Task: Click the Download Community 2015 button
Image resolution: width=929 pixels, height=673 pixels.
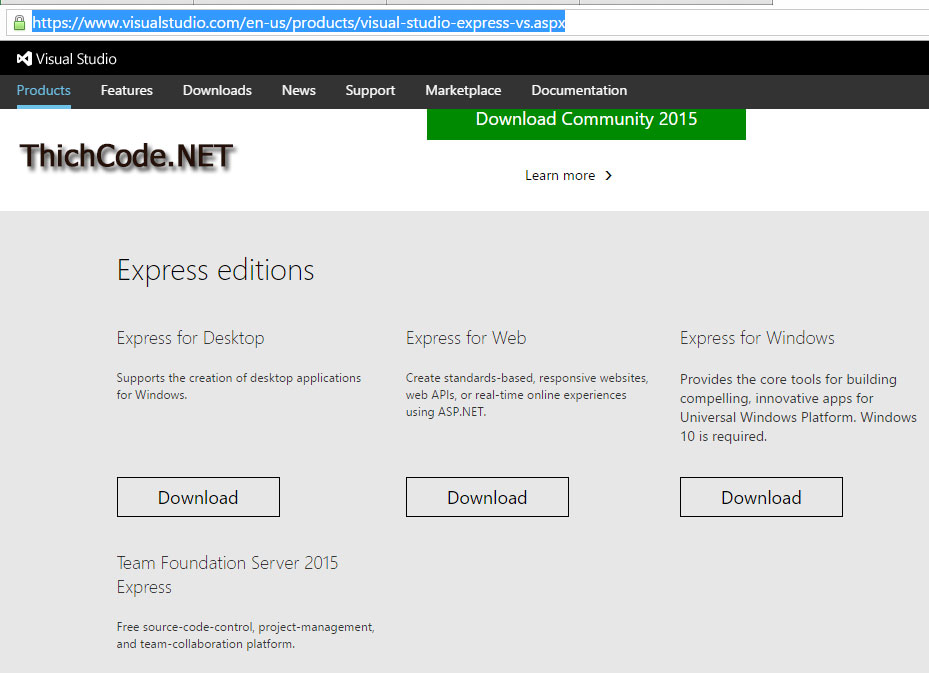Action: coord(586,123)
